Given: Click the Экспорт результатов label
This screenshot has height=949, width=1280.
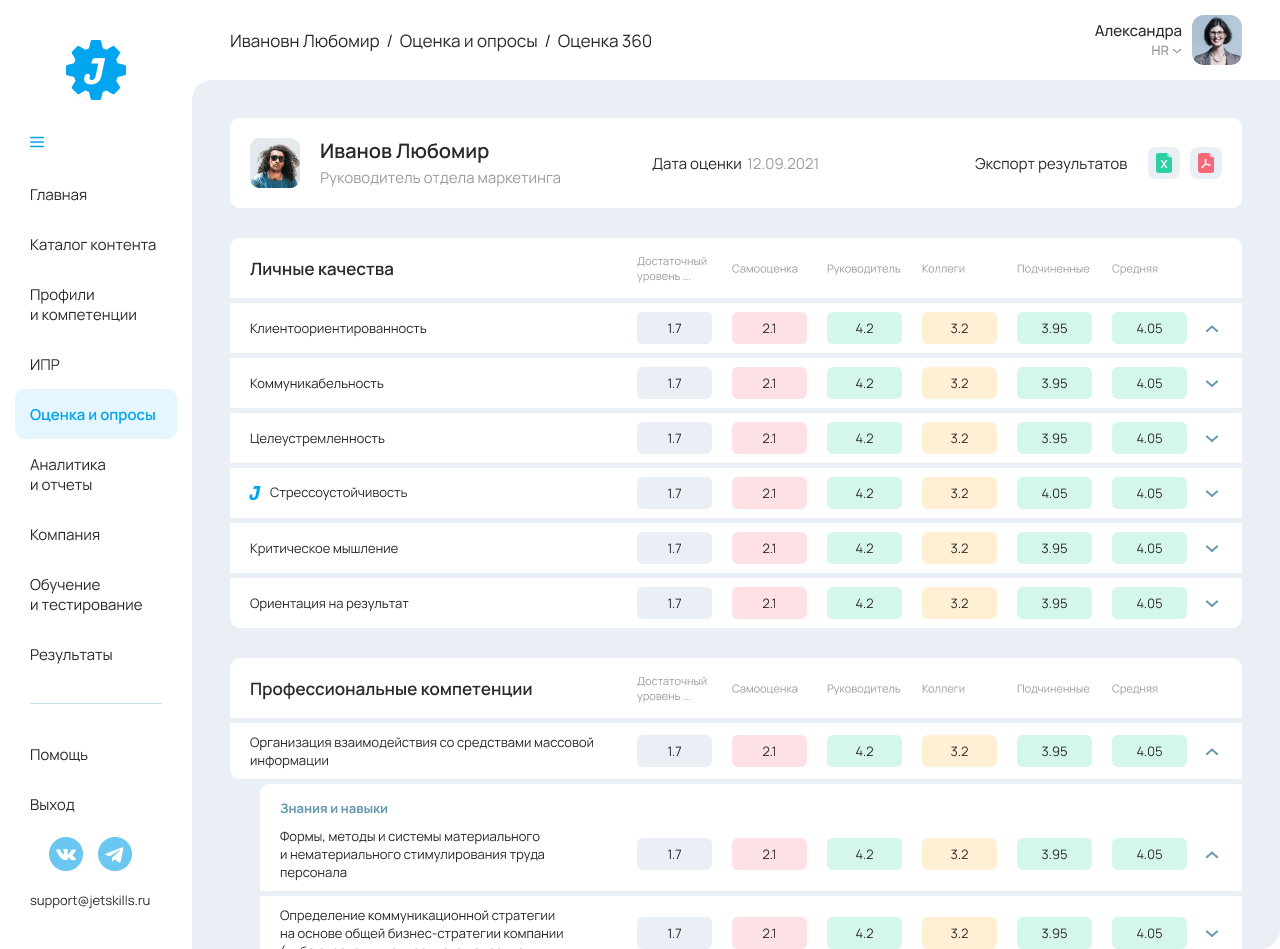Looking at the screenshot, I should [1051, 163].
